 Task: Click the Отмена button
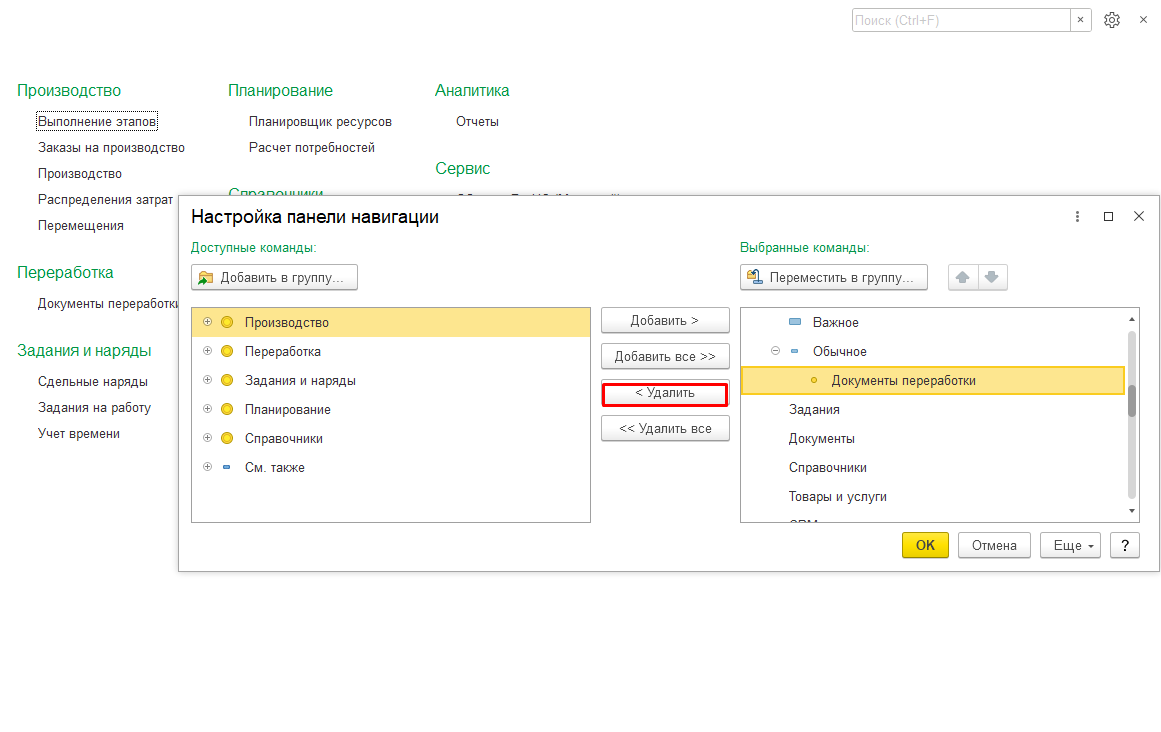pyautogui.click(x=994, y=545)
